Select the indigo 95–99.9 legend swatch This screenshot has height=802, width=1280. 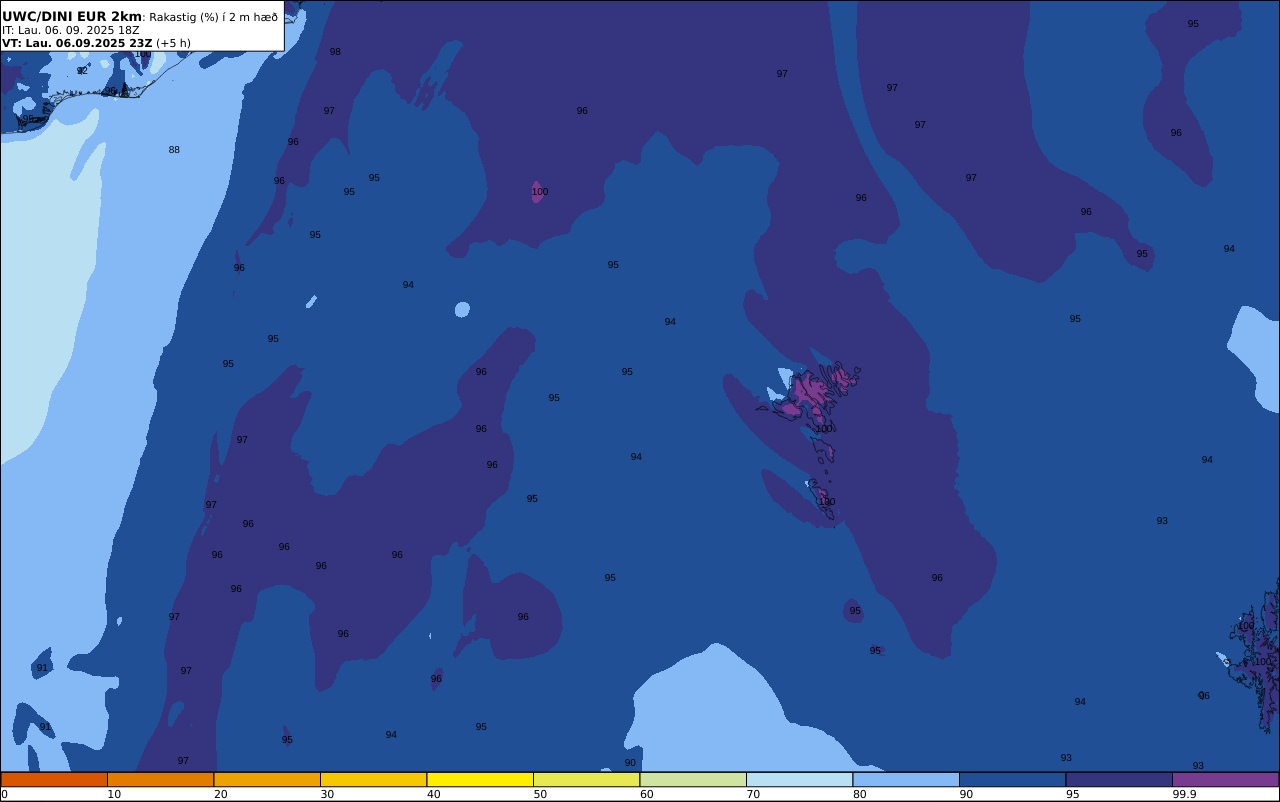point(1119,779)
